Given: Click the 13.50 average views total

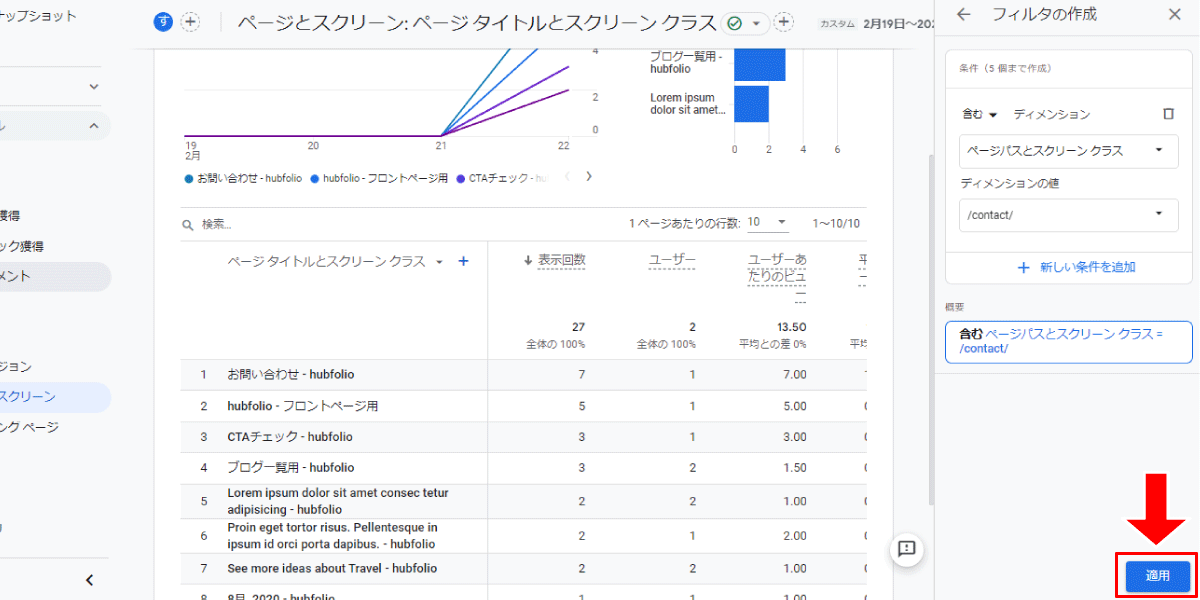Looking at the screenshot, I should pos(791,327).
